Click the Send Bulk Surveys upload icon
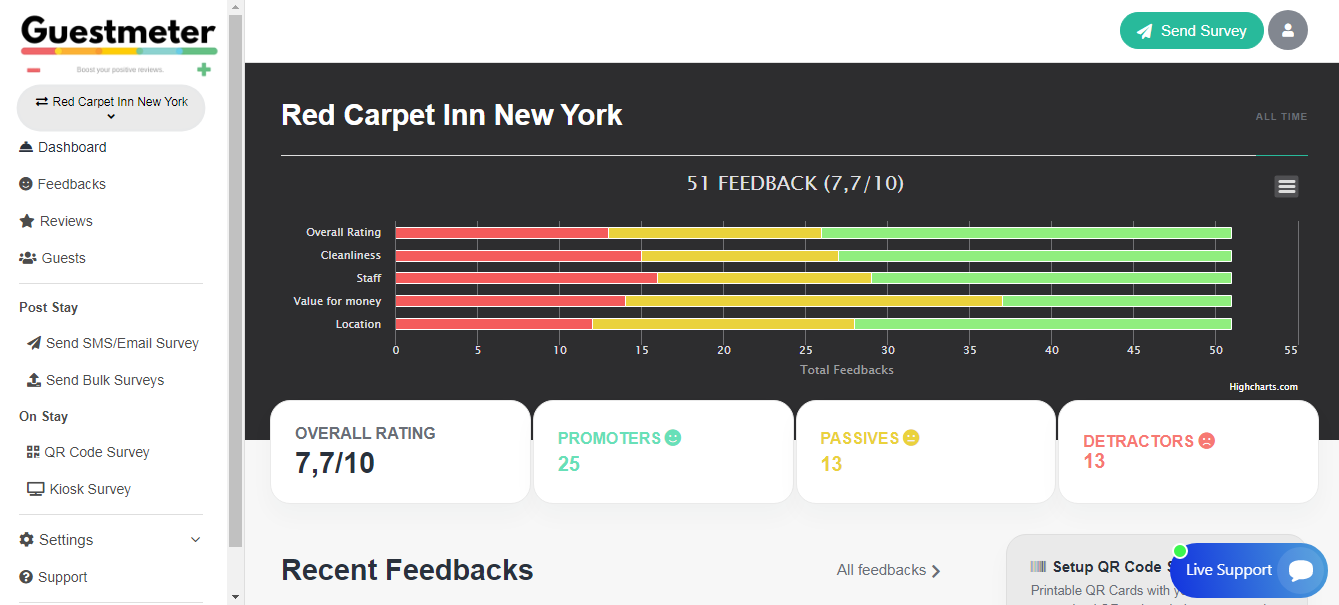The image size is (1339, 605). (33, 380)
